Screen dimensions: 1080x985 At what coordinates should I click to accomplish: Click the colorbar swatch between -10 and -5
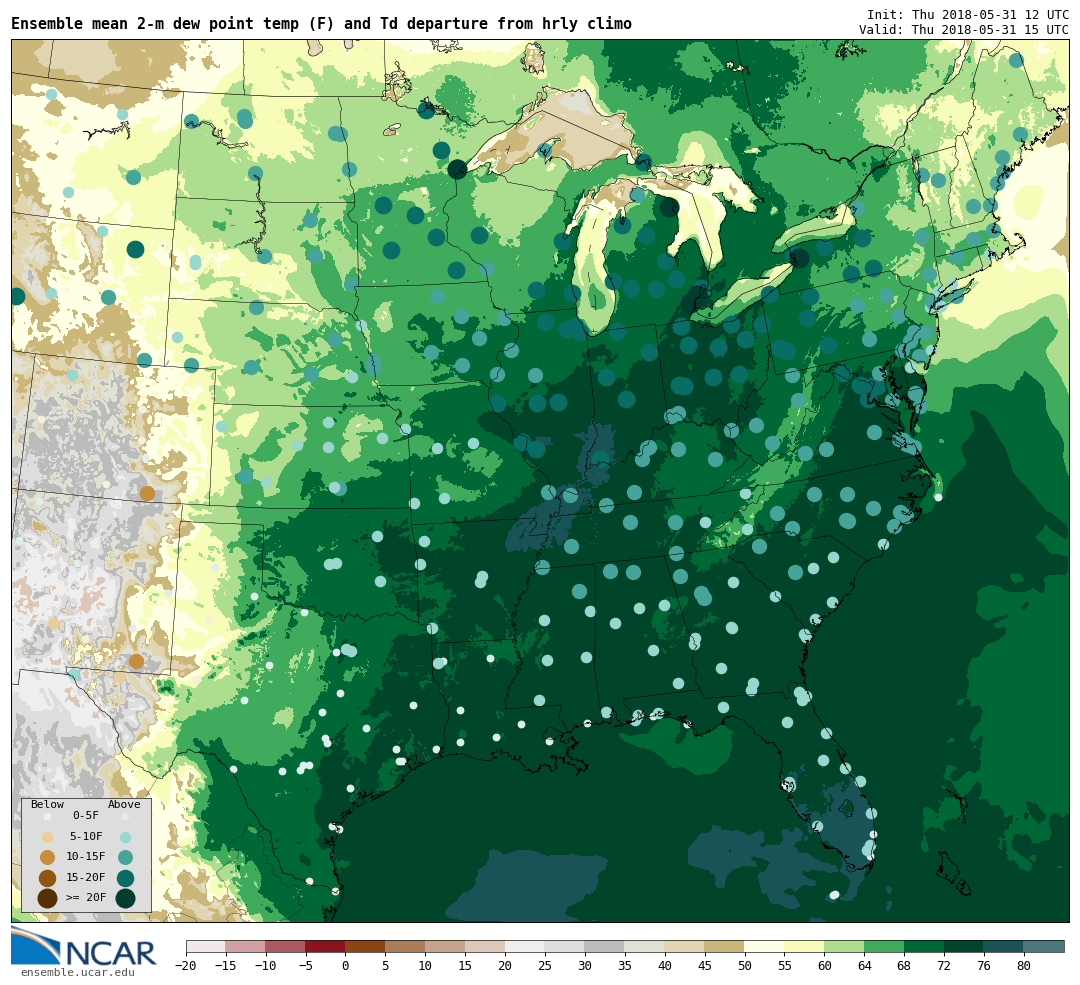[285, 946]
